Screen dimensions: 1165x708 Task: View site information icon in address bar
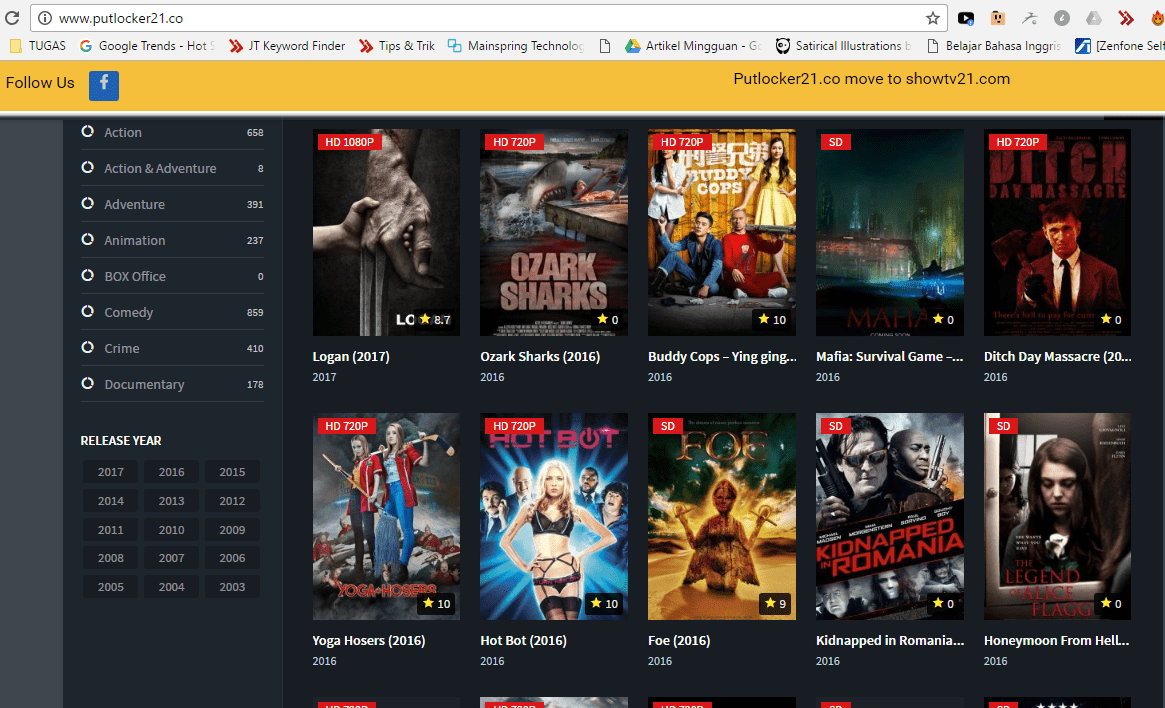coord(45,19)
